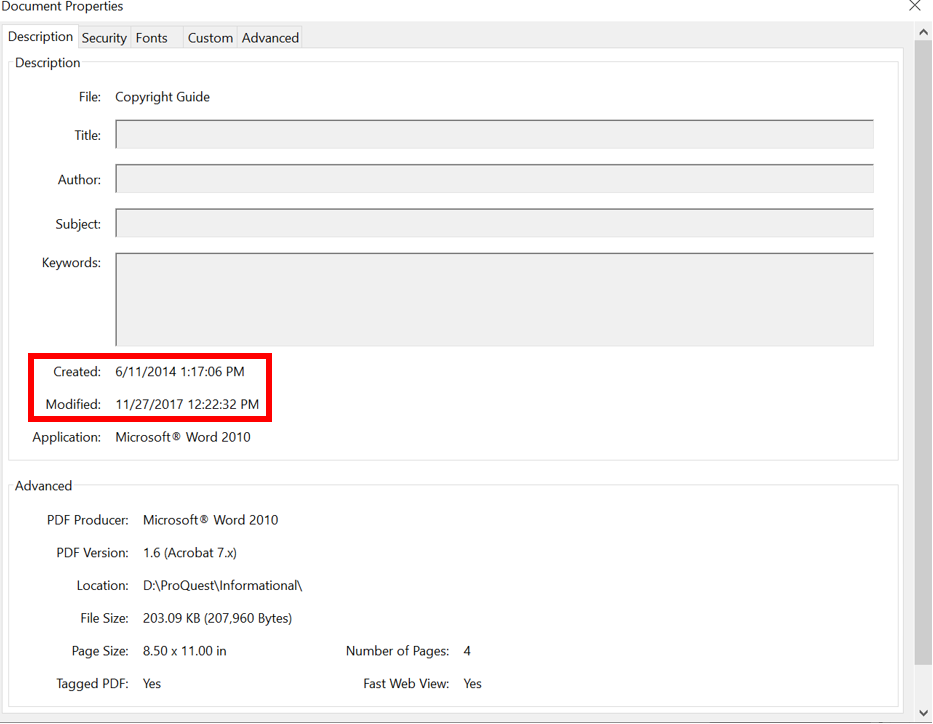Click the Created date value
Viewport: 933px width, 724px height.
(x=179, y=372)
